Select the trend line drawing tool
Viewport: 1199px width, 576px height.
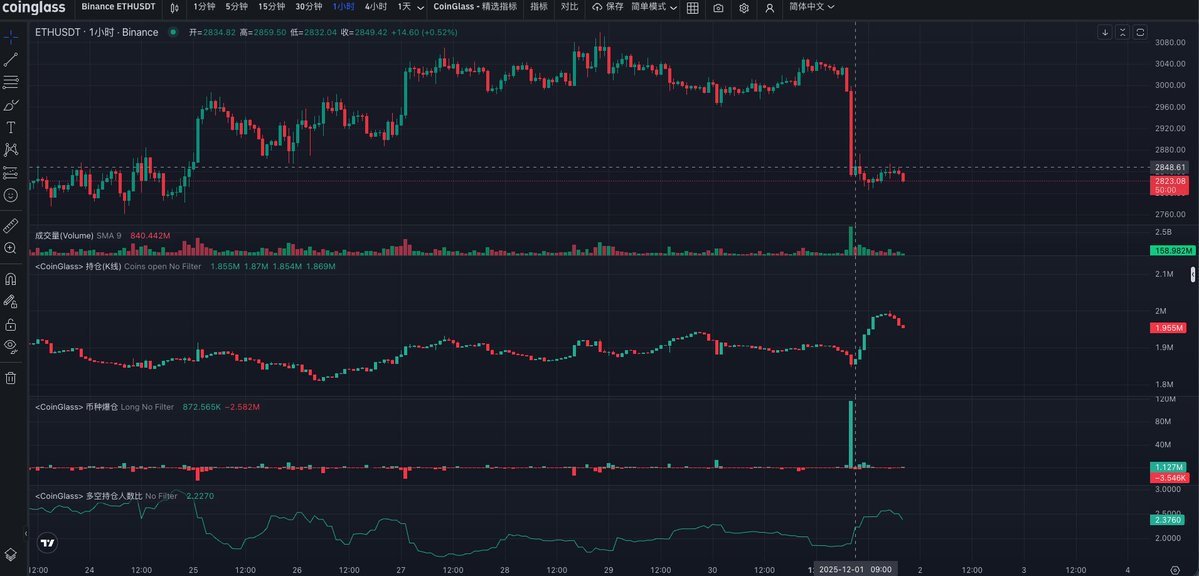pyautogui.click(x=11, y=59)
